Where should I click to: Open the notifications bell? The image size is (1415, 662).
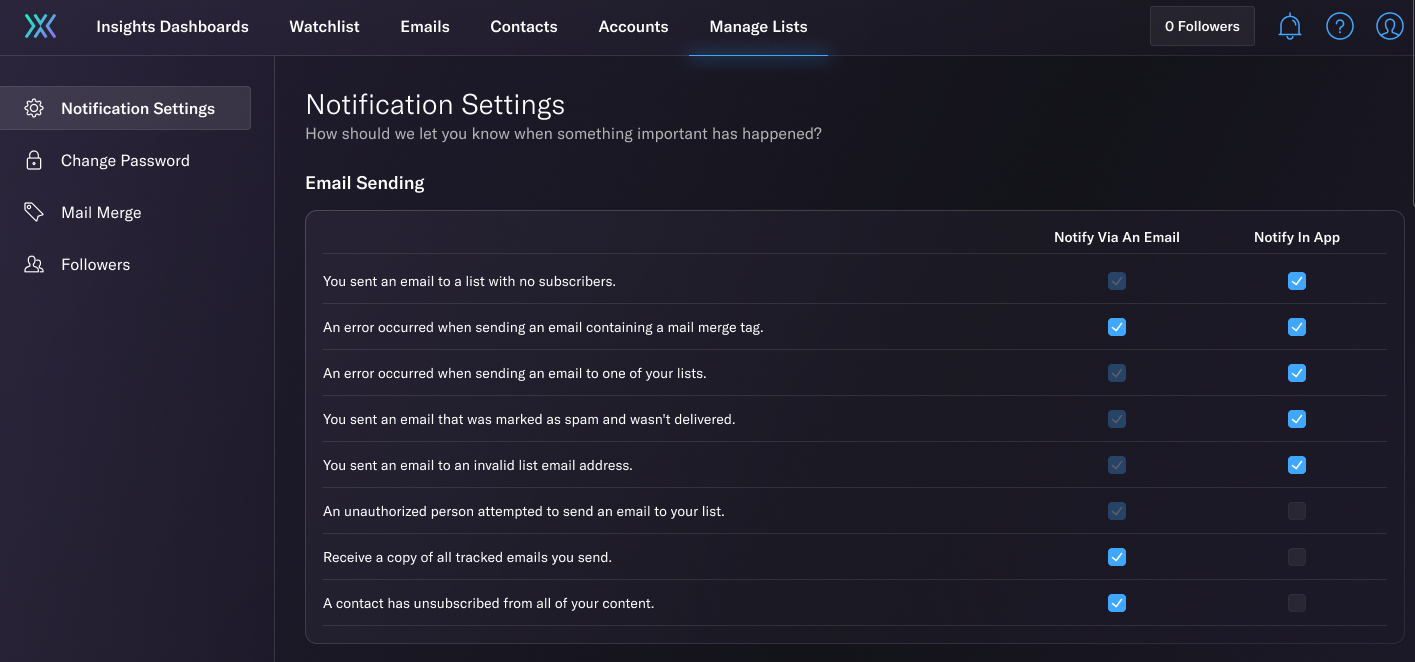click(x=1290, y=27)
